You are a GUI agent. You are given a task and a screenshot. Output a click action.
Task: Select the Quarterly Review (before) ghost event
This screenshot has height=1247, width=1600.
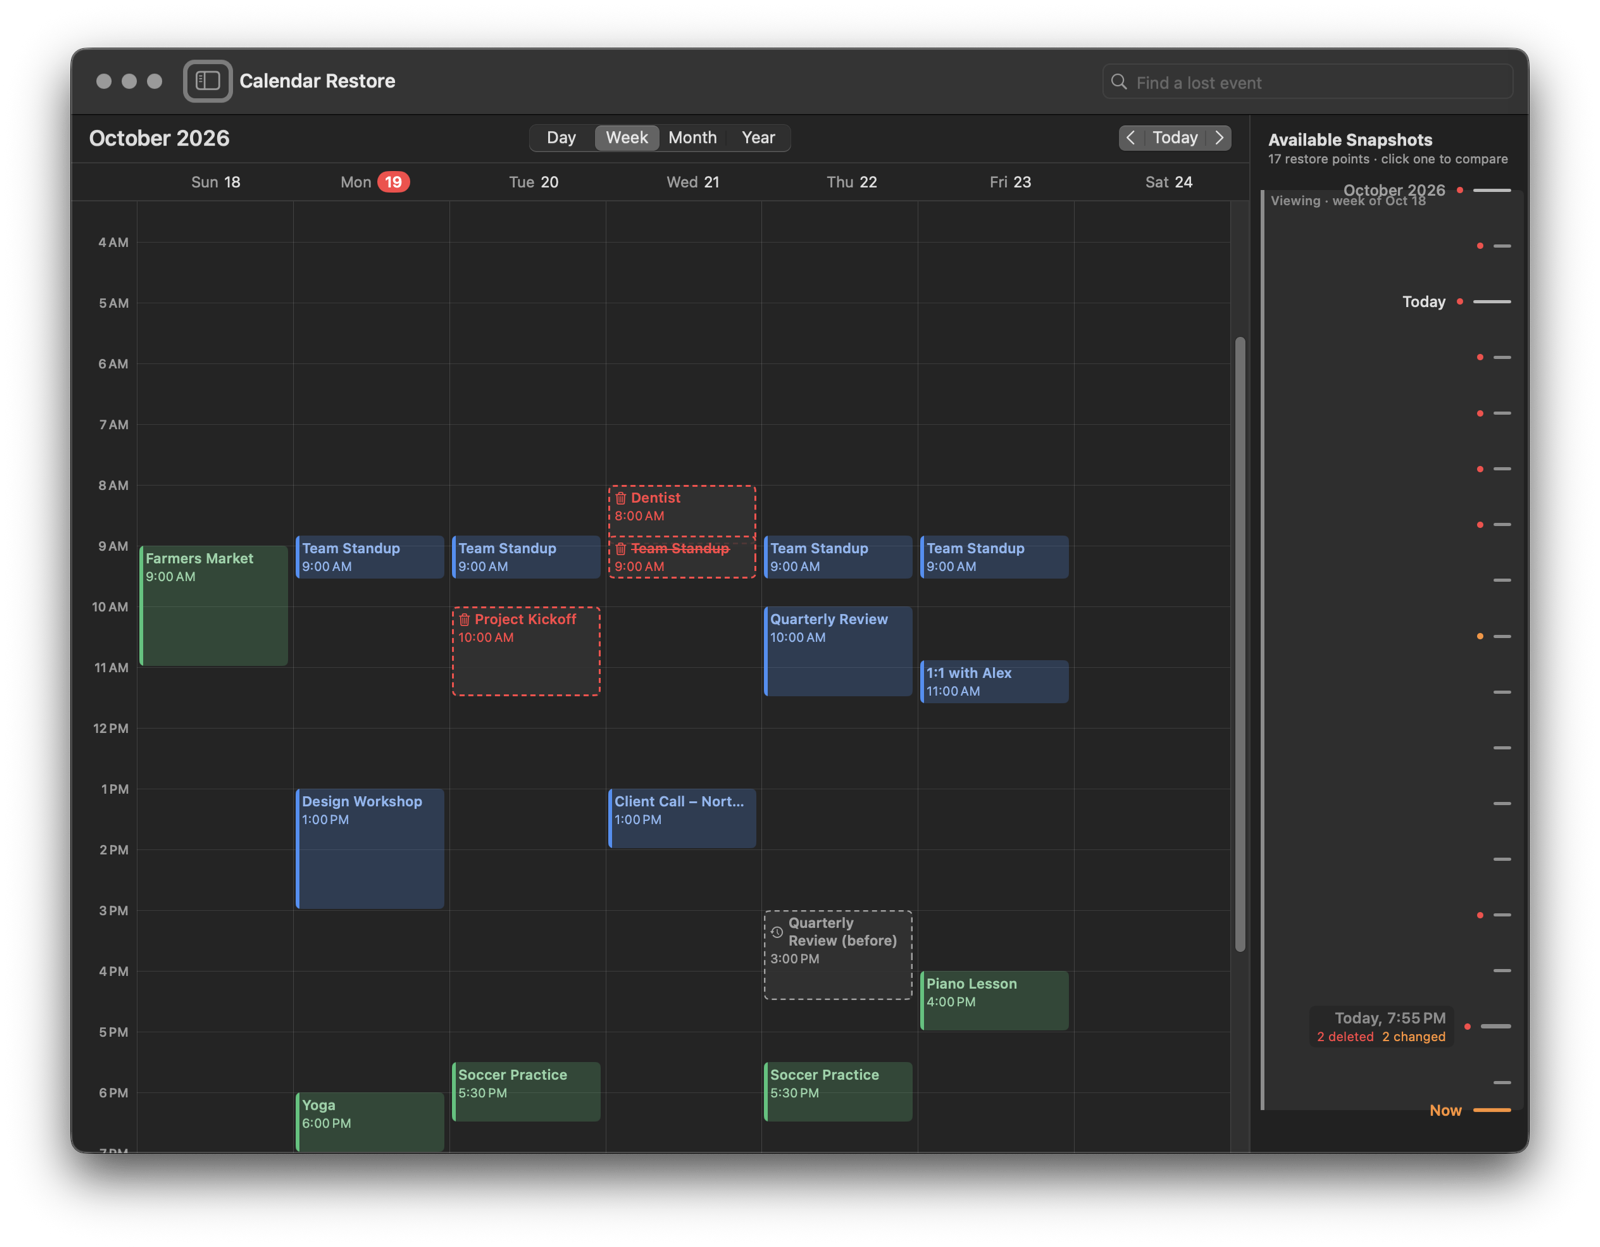[838, 955]
